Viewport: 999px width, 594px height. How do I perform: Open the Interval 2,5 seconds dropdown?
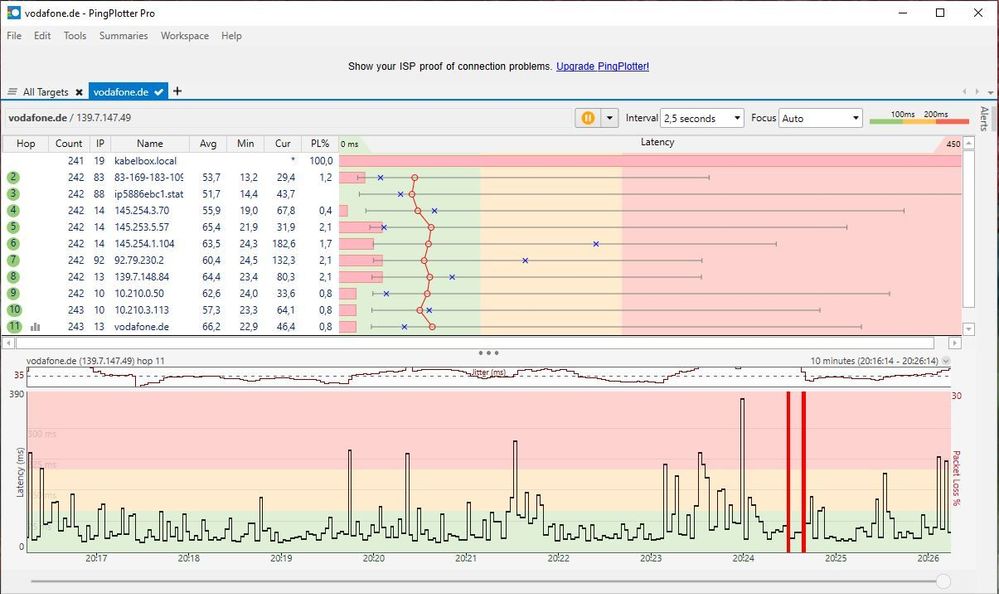pyautogui.click(x=701, y=118)
